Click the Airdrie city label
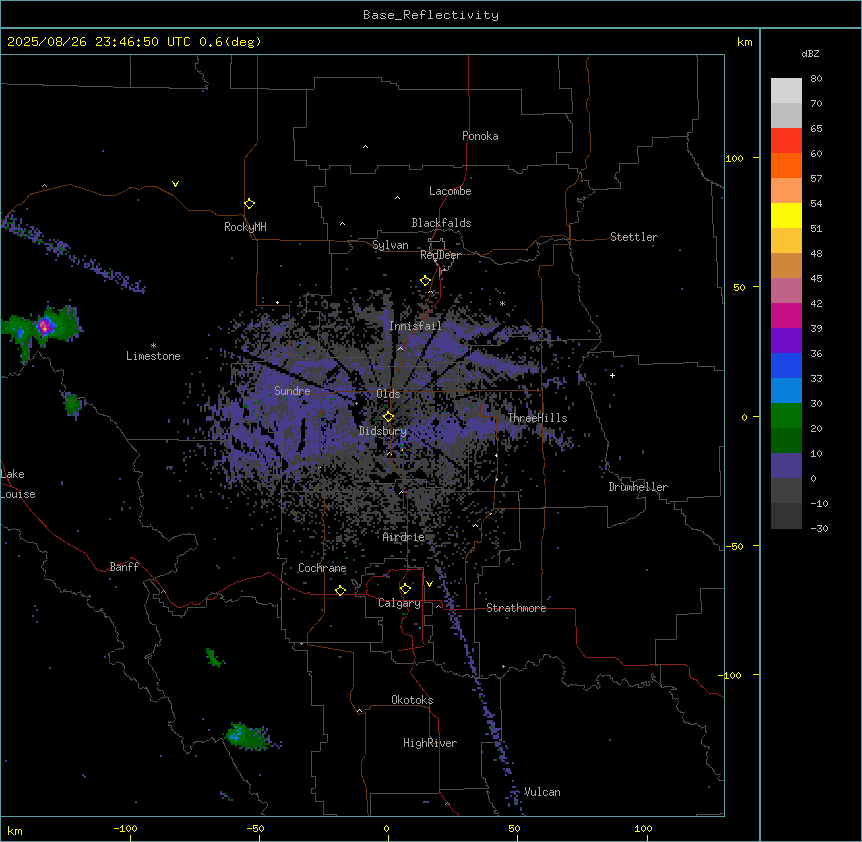This screenshot has height=842, width=862. 404,537
